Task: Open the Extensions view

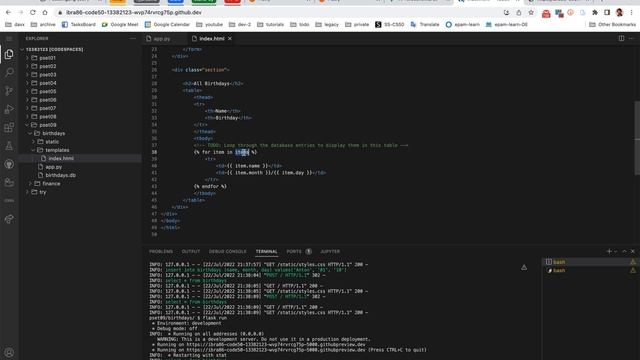Action: pos(9,127)
